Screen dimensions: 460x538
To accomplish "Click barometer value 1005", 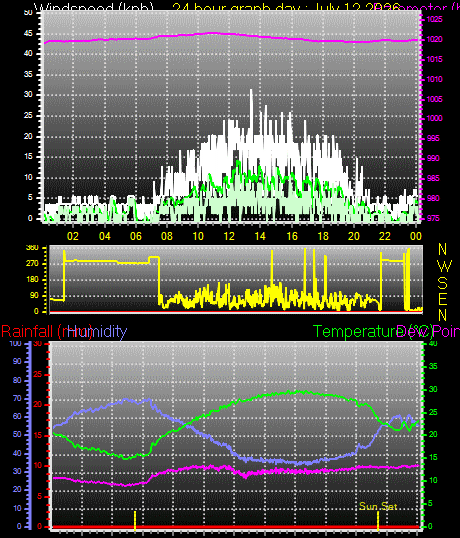I will click(434, 100).
